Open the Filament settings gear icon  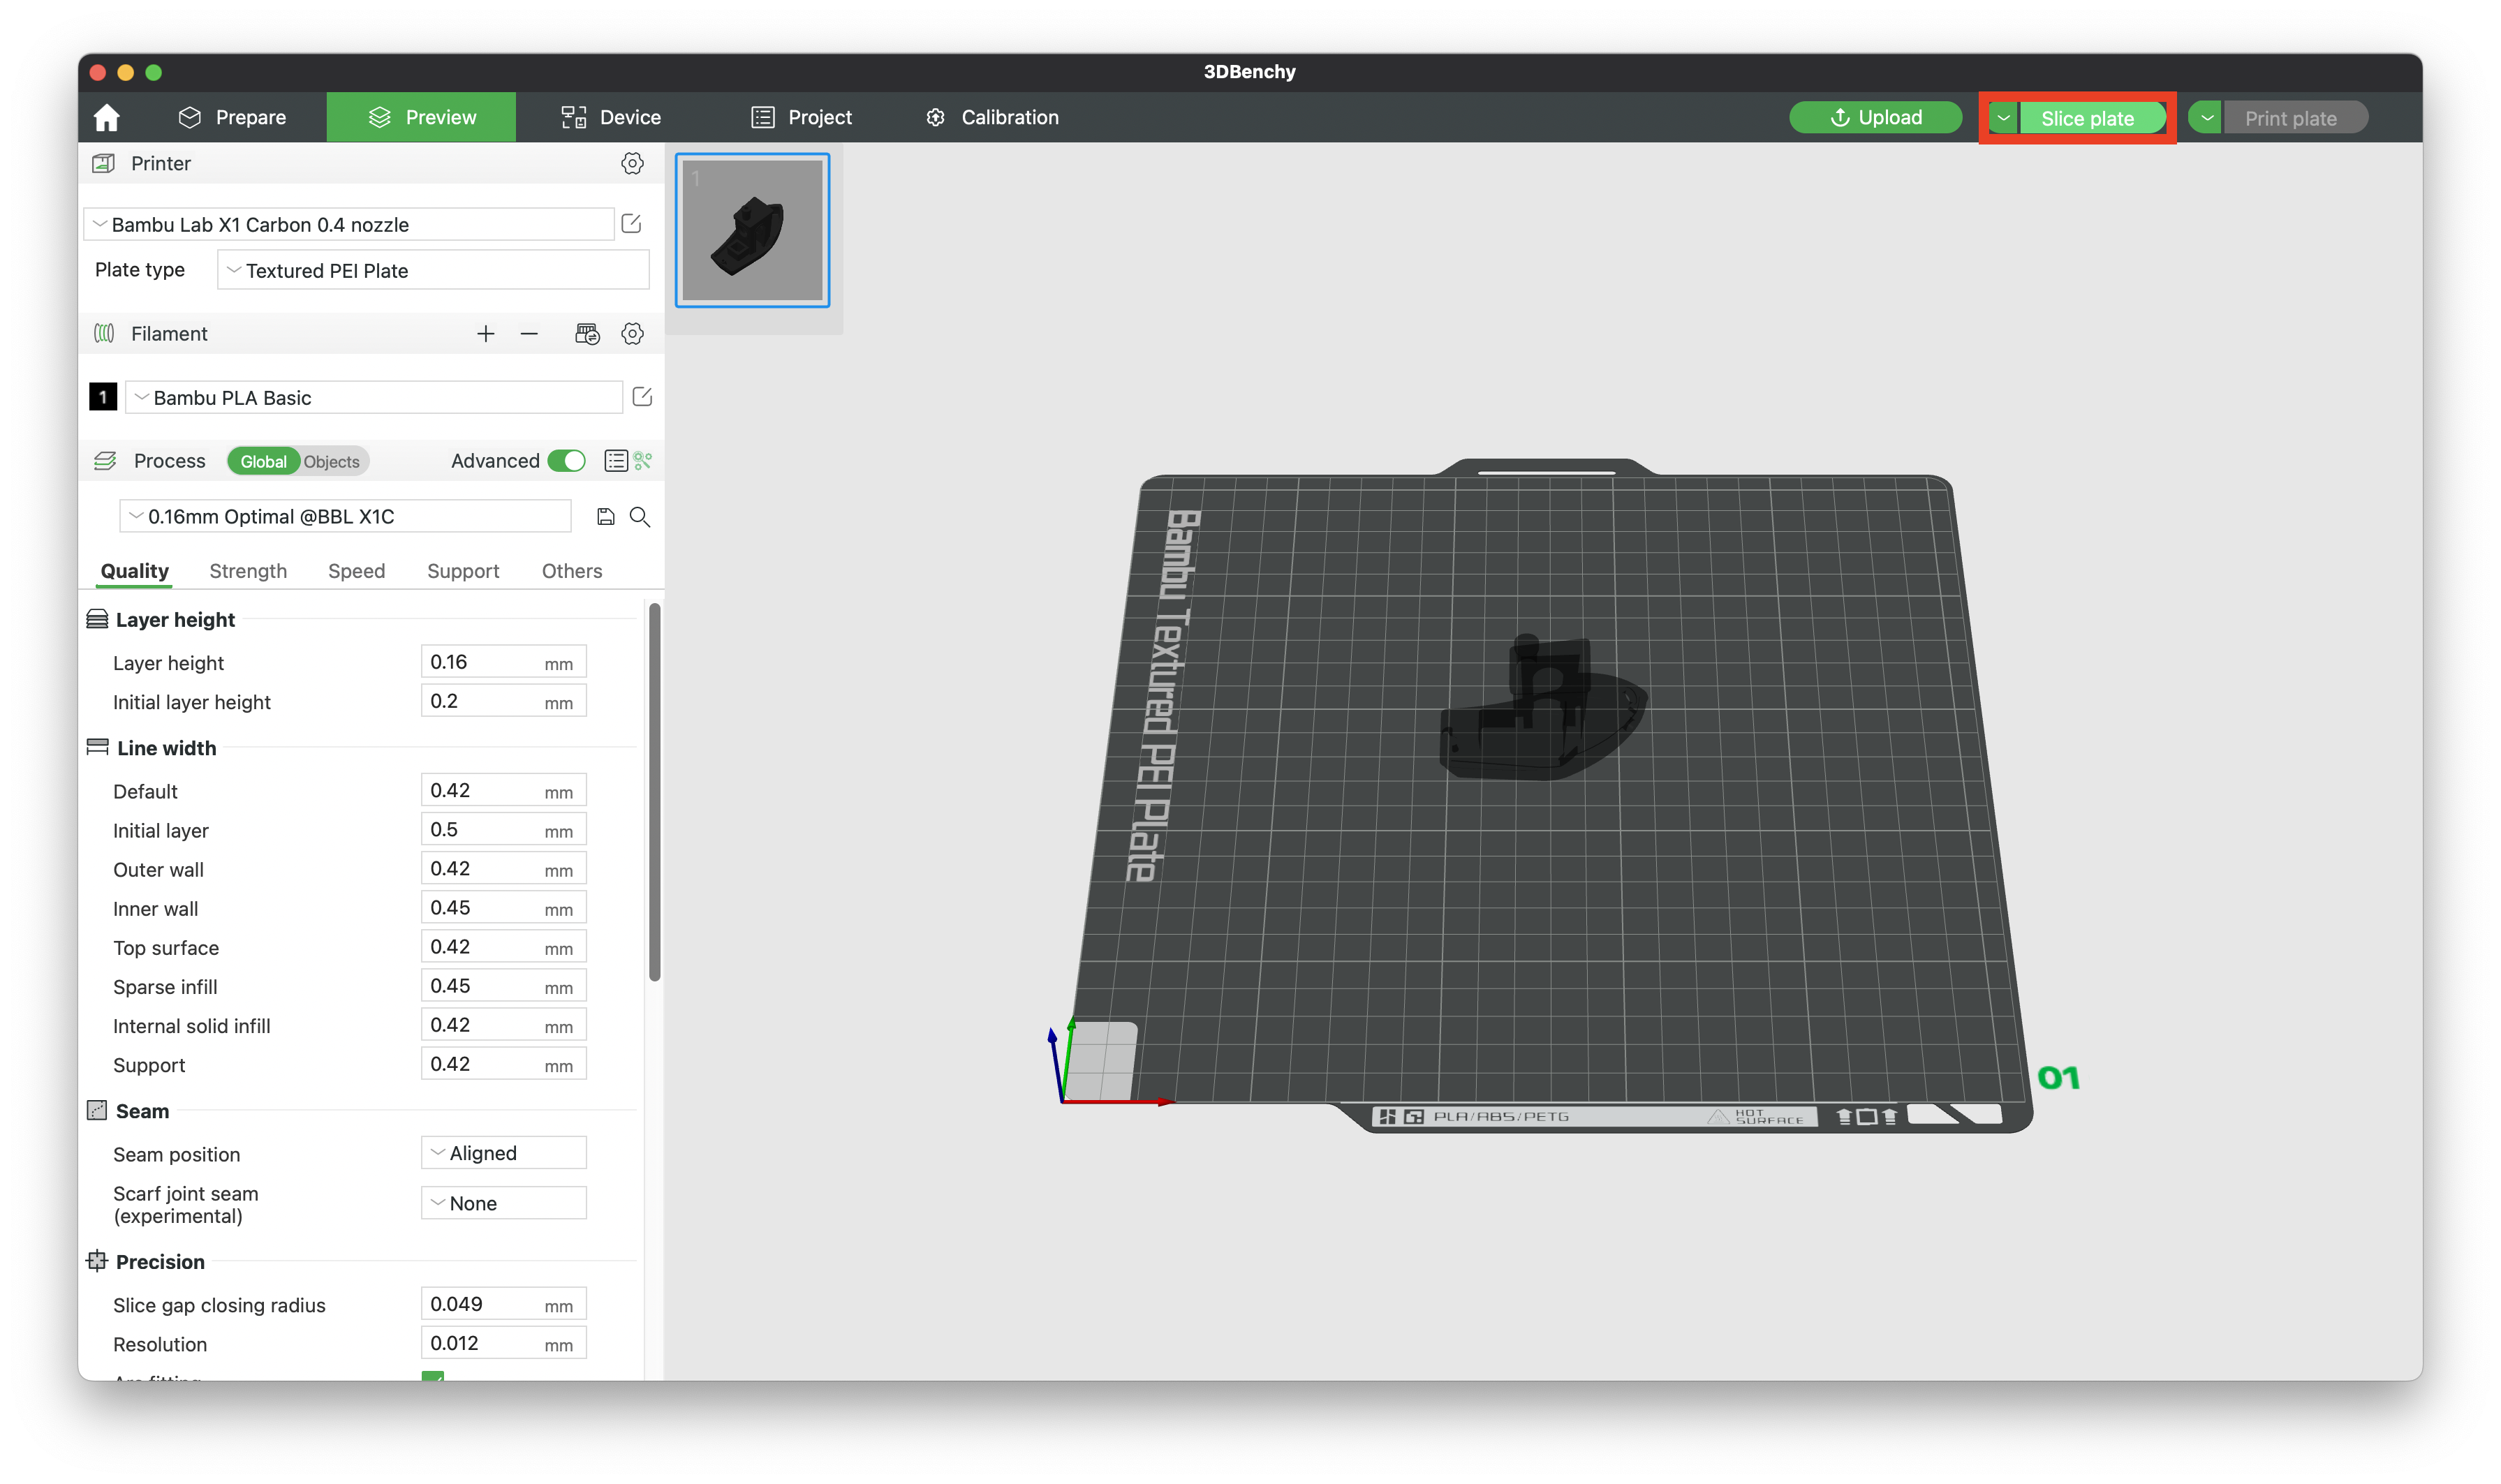632,334
